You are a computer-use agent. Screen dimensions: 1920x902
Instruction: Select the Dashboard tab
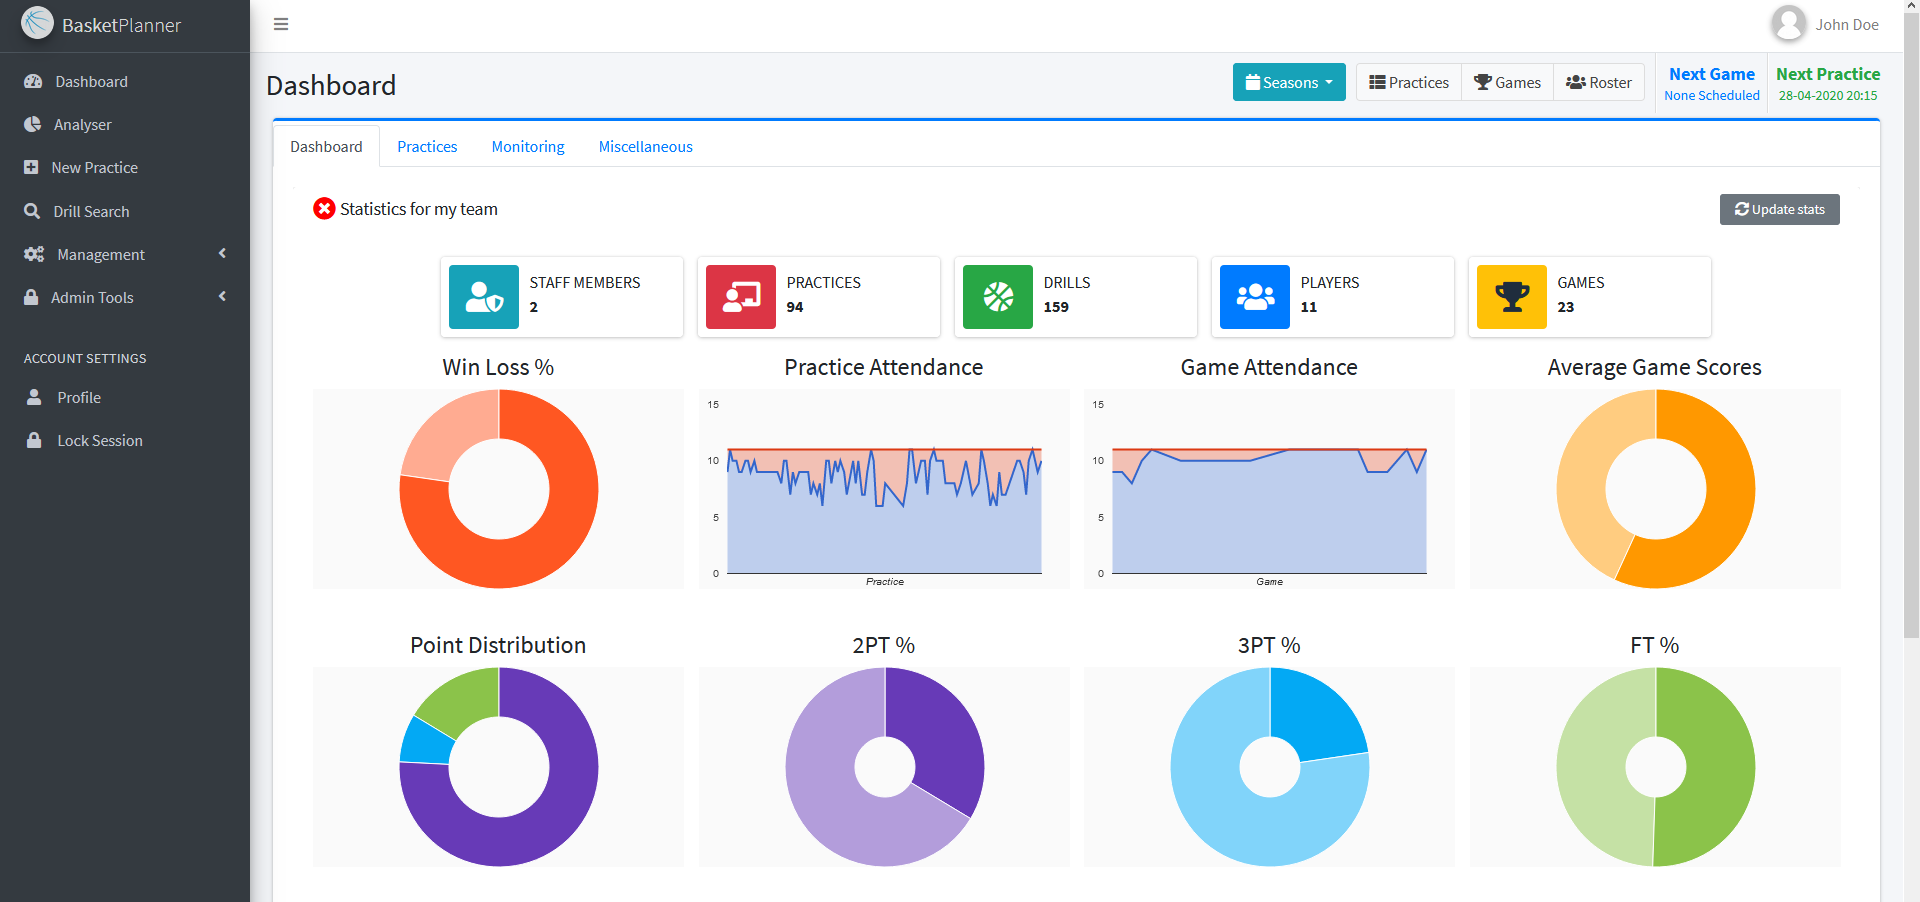[326, 147]
